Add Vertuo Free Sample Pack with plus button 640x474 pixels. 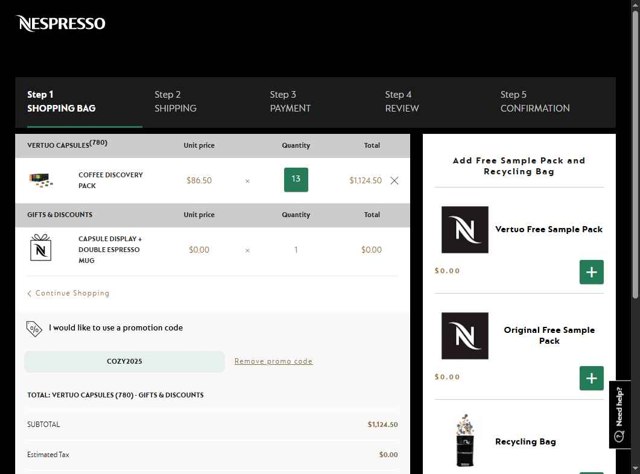point(591,272)
